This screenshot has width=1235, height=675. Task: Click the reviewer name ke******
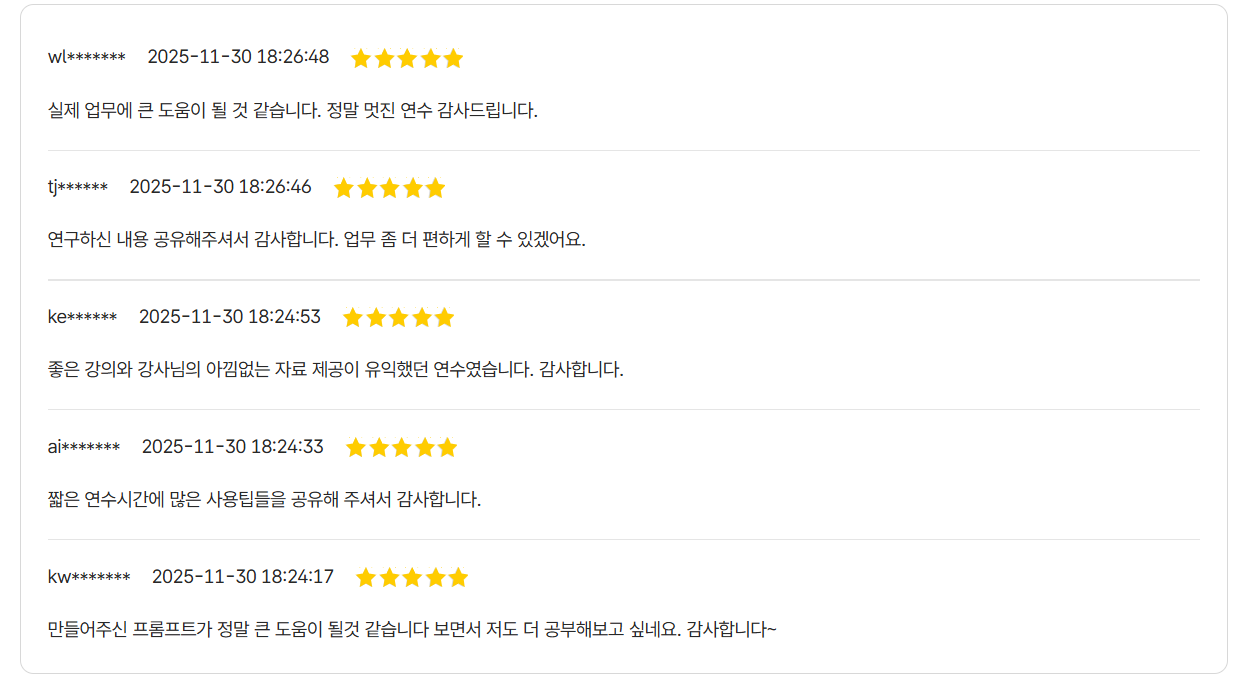[x=82, y=317]
